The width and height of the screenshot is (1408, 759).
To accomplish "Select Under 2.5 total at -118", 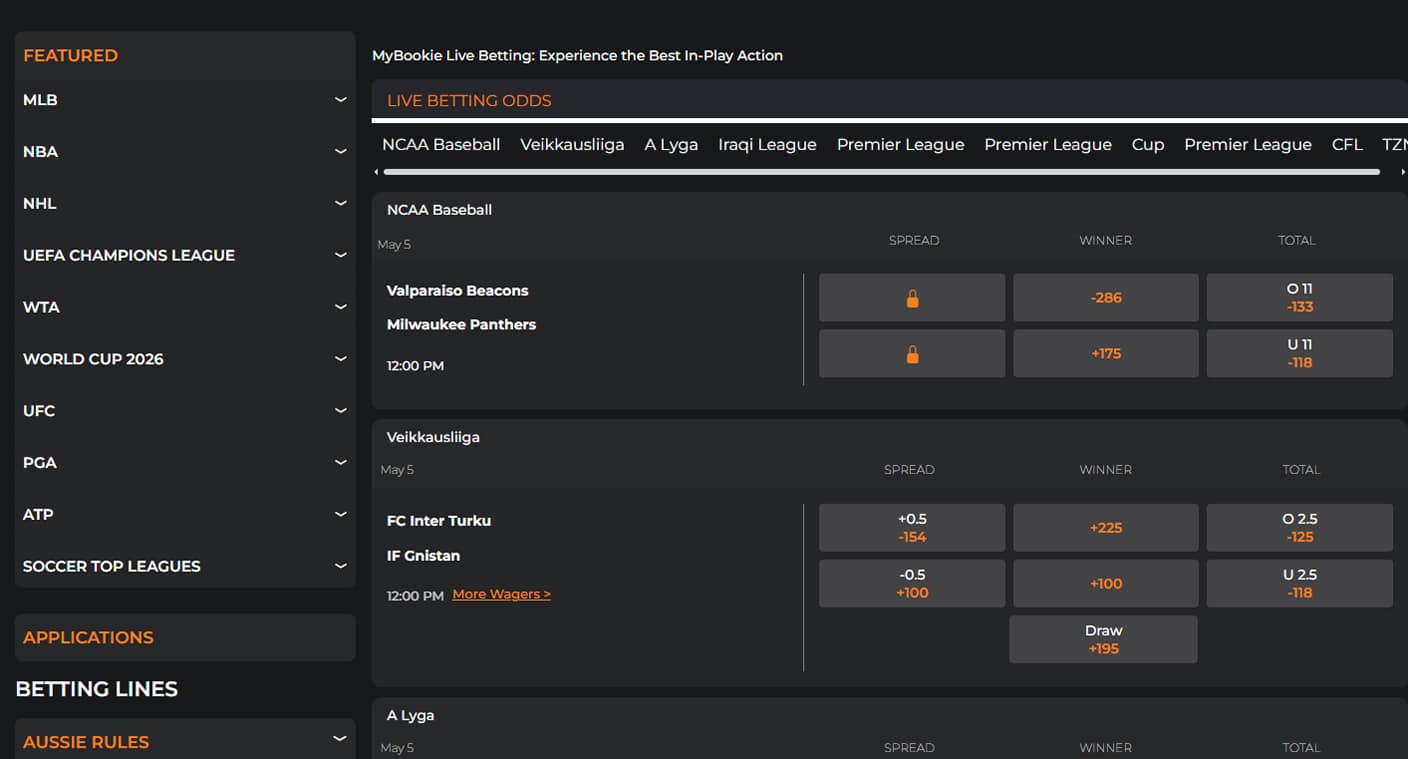I will click(1300, 584).
